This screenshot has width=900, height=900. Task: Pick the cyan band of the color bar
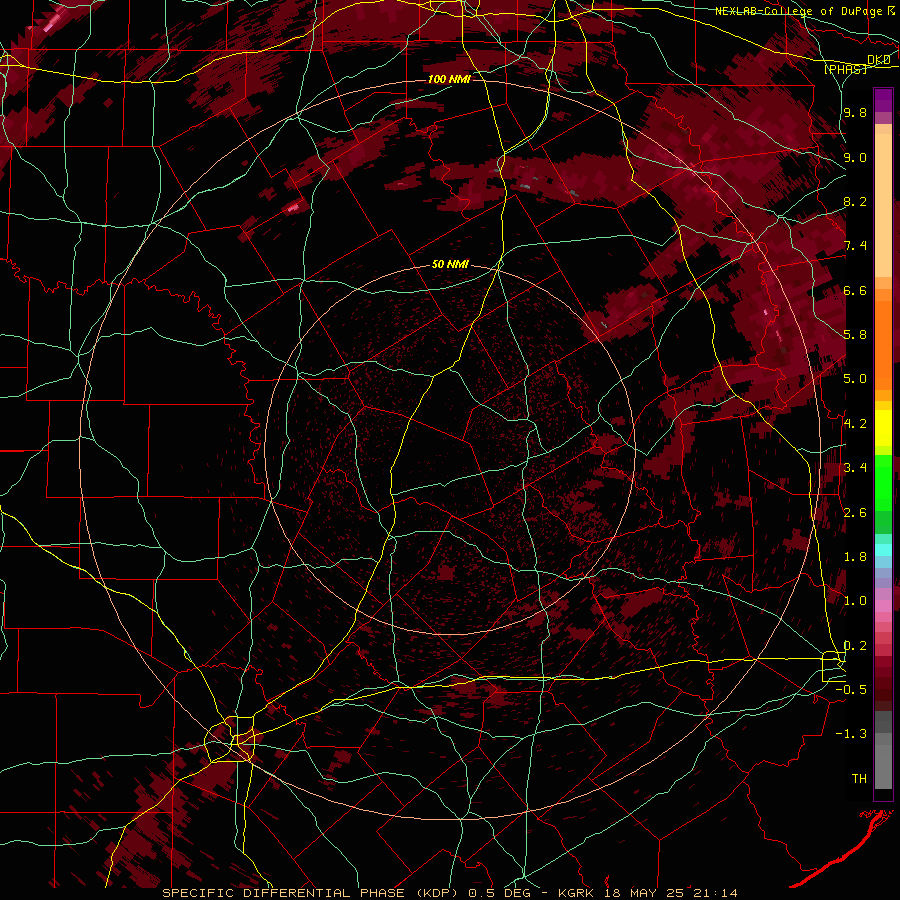[x=883, y=550]
